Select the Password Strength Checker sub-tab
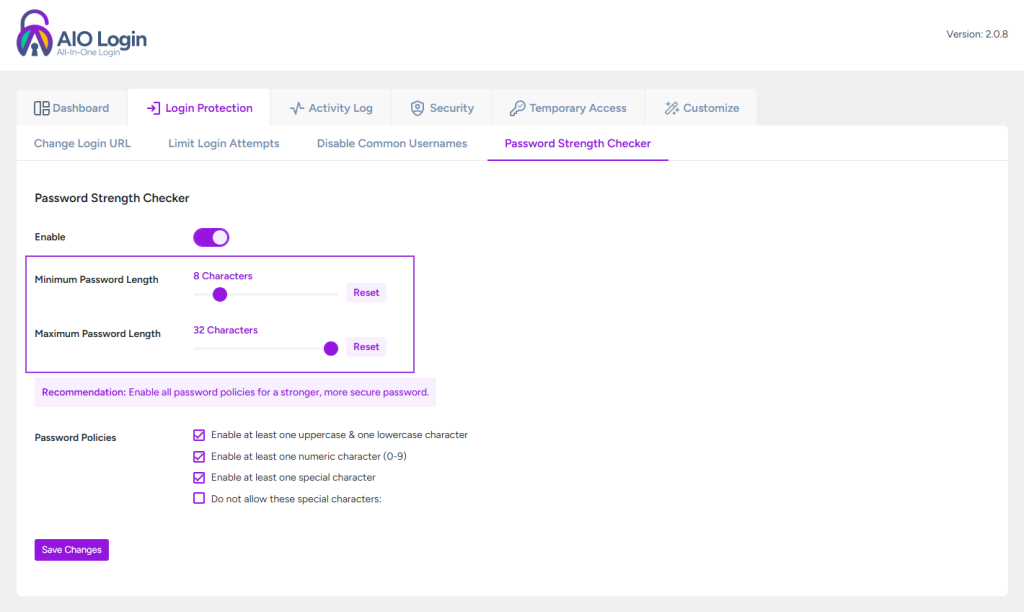Screen dimensions: 1024x612 tap(577, 143)
